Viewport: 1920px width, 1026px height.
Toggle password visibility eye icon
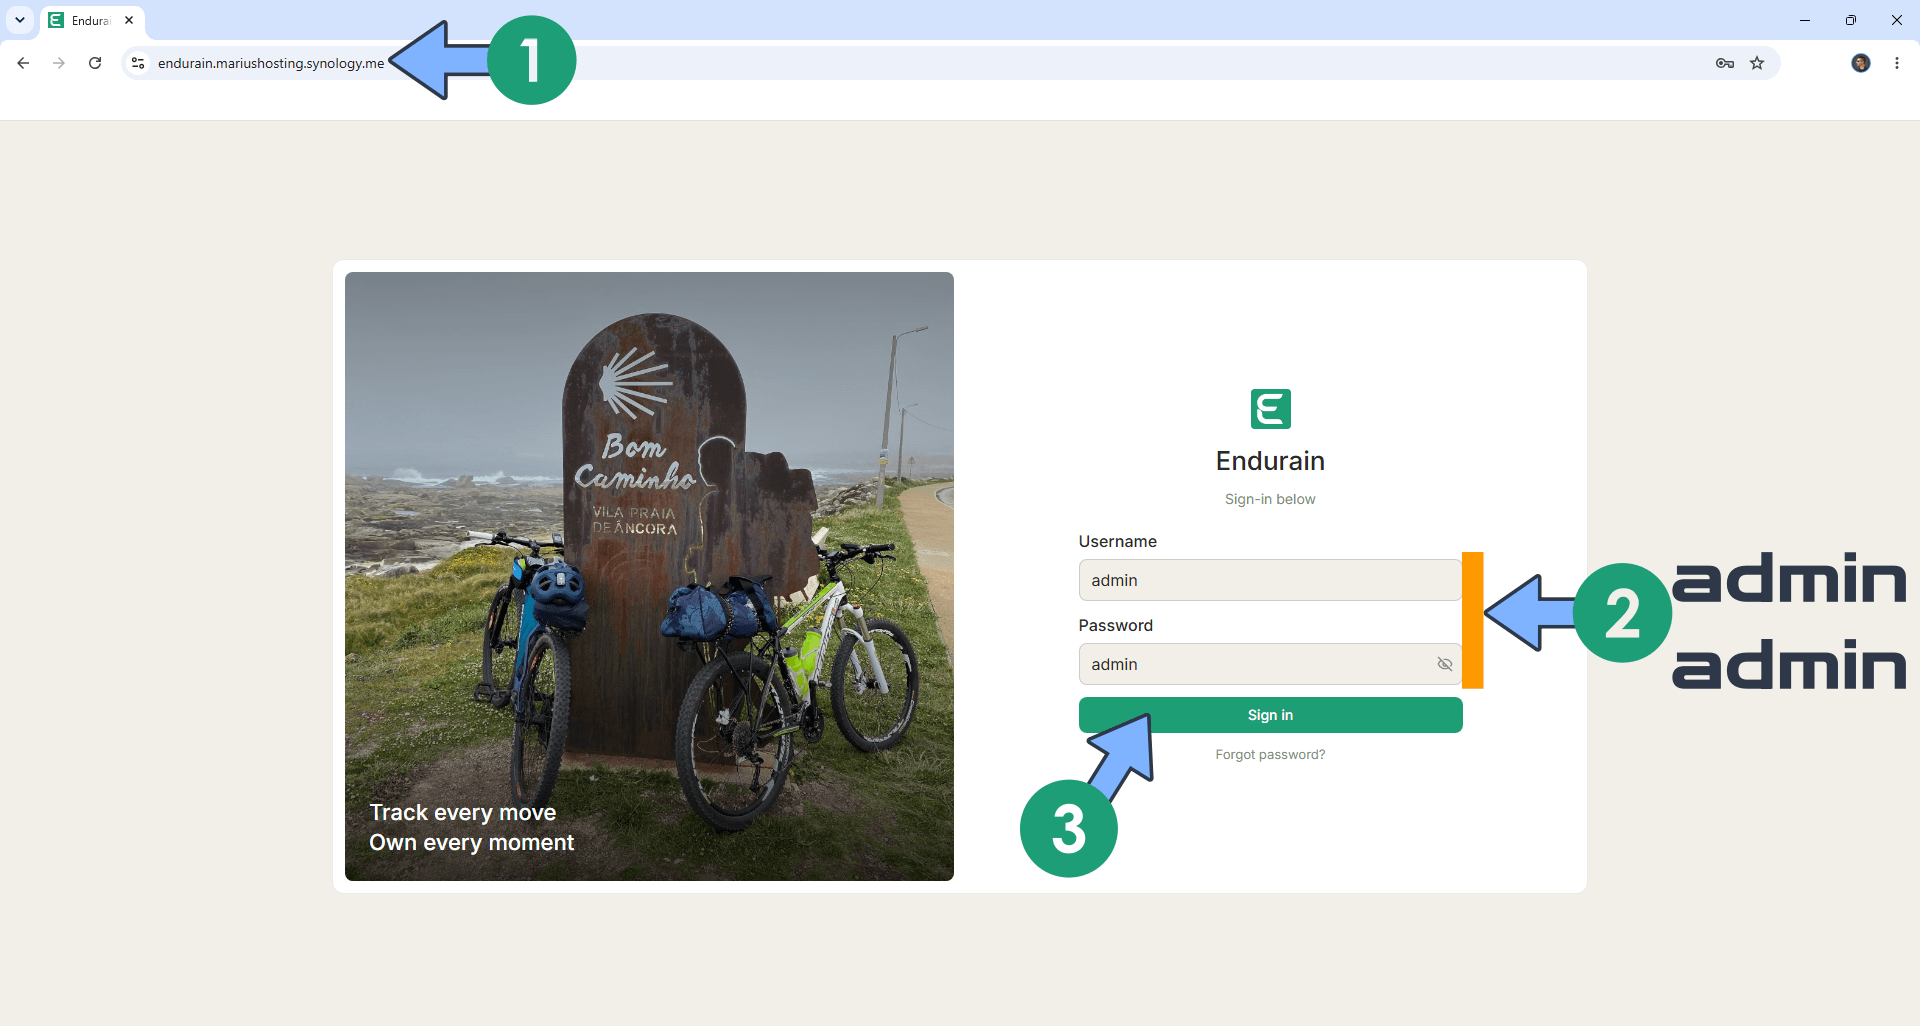click(x=1445, y=664)
